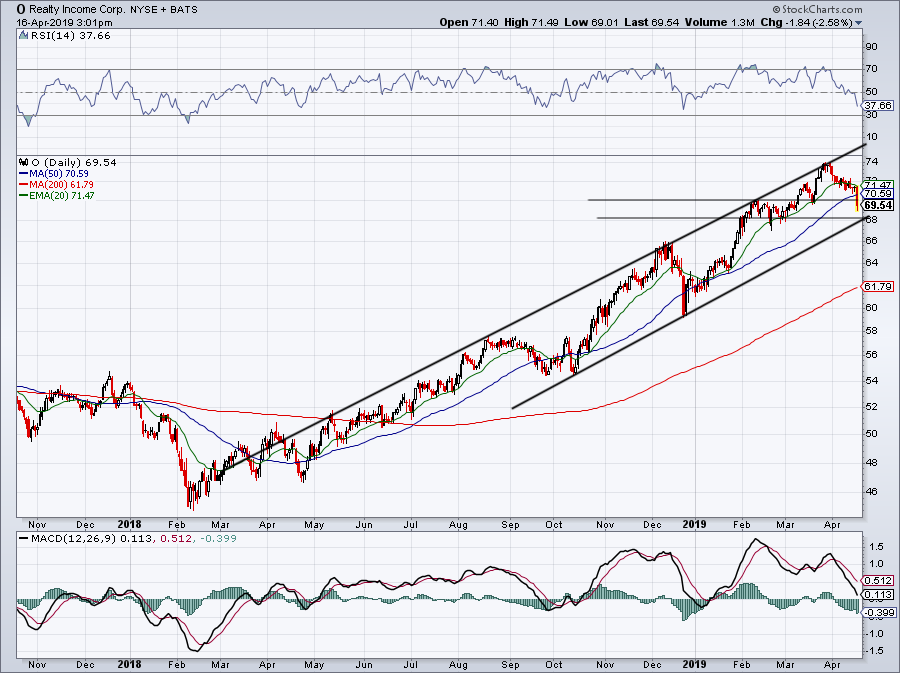Viewport: 900px width, 673px height.
Task: Click the 16-Apr-2019 3:01pm timestamp
Action: click(x=64, y=23)
